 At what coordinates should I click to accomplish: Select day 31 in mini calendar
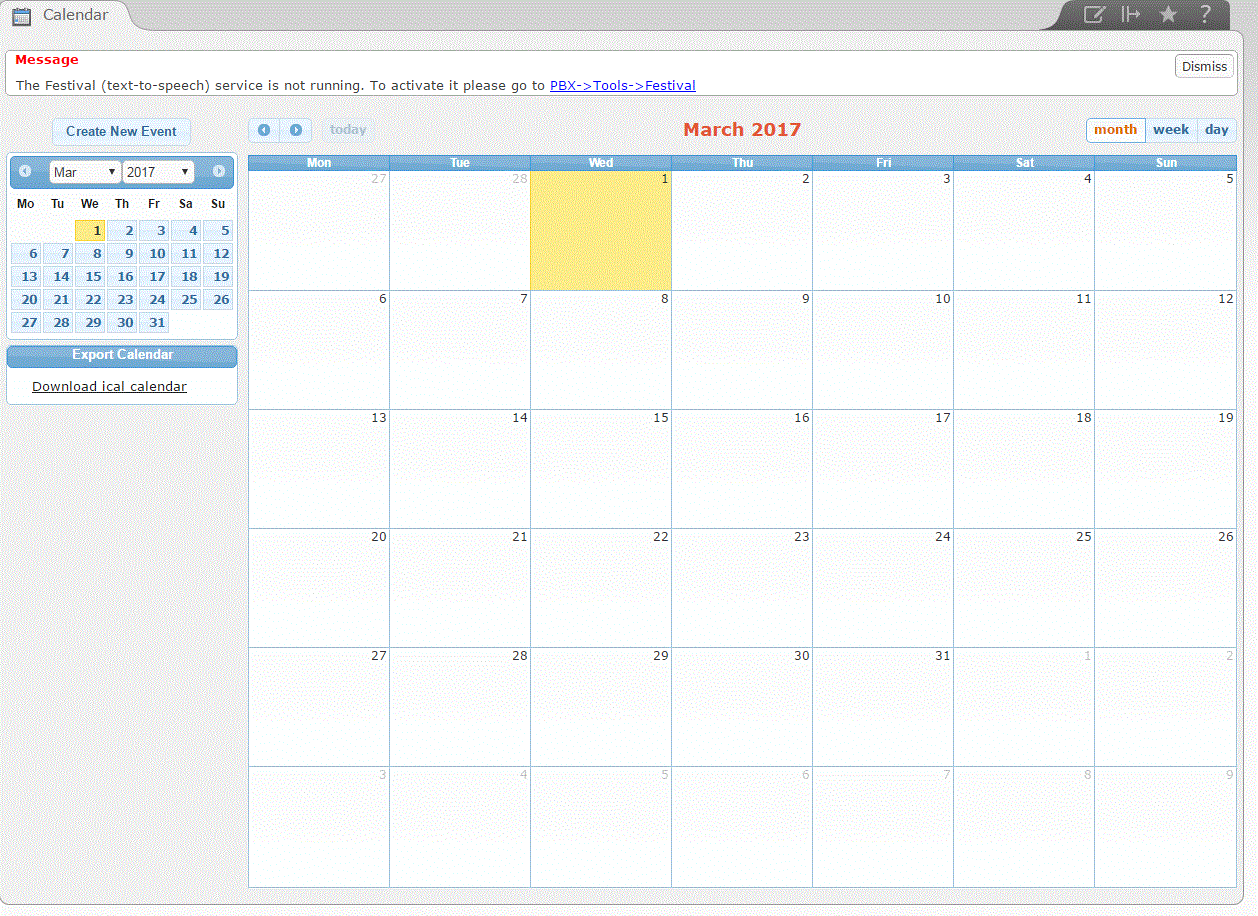tap(154, 322)
